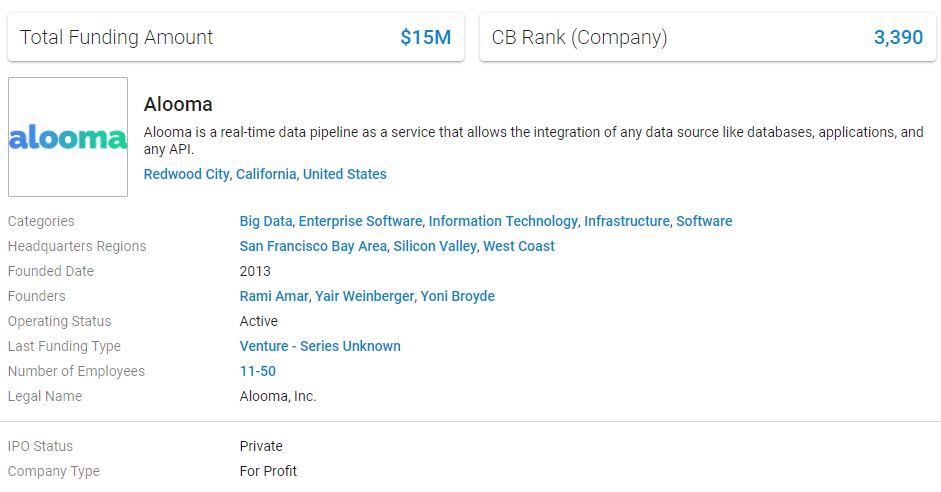941x492 pixels.
Task: Follow the United States link
Action: (344, 174)
